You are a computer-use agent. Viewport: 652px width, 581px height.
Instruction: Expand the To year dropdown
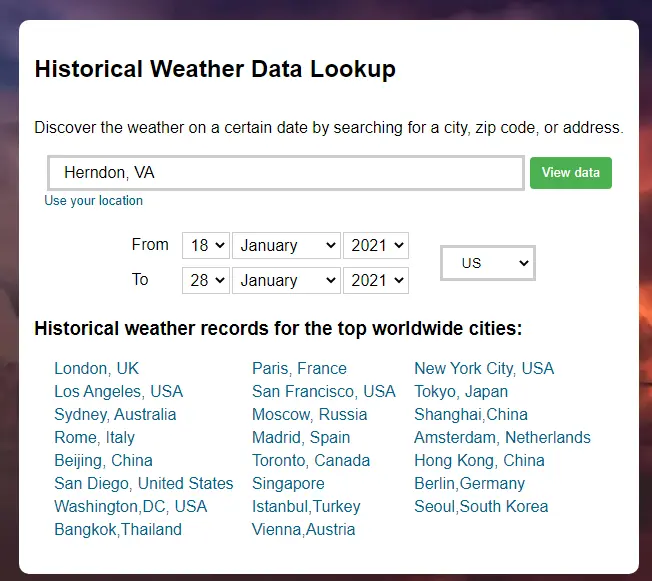(x=375, y=280)
